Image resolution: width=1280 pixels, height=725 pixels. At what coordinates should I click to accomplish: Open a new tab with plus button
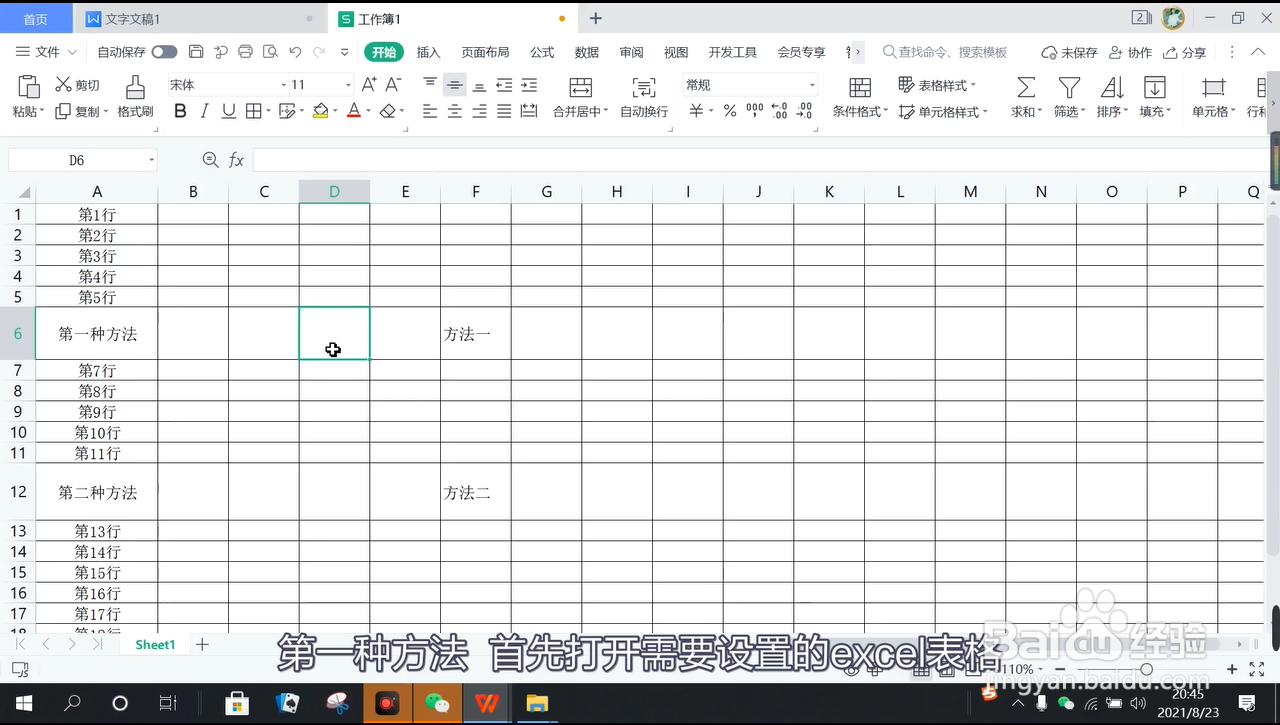[596, 19]
